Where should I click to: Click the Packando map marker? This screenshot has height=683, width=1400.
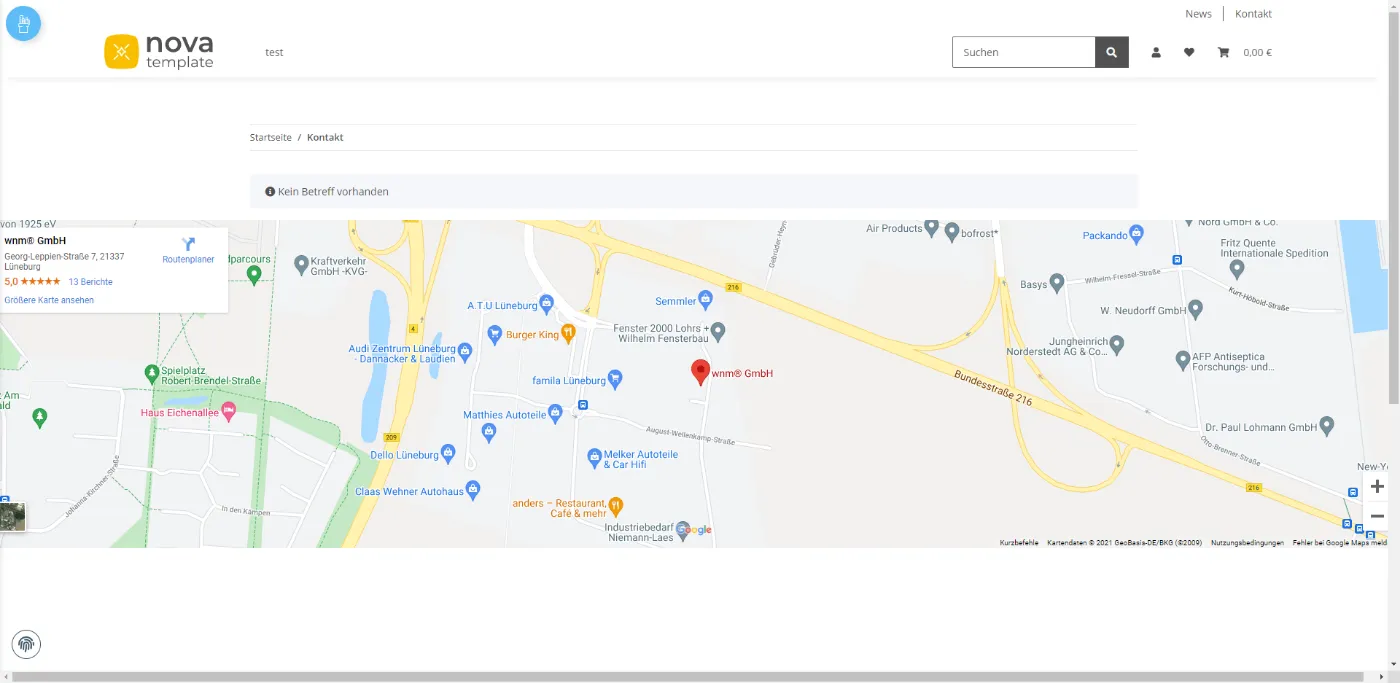[x=1137, y=234]
